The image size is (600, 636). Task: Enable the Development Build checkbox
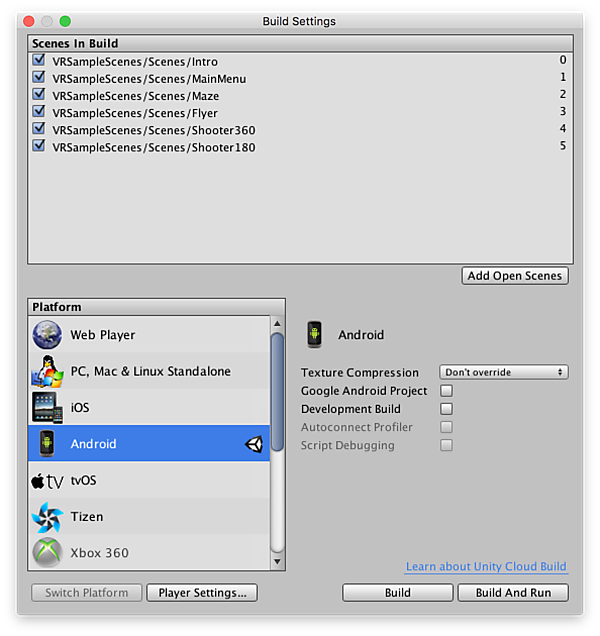pyautogui.click(x=446, y=409)
